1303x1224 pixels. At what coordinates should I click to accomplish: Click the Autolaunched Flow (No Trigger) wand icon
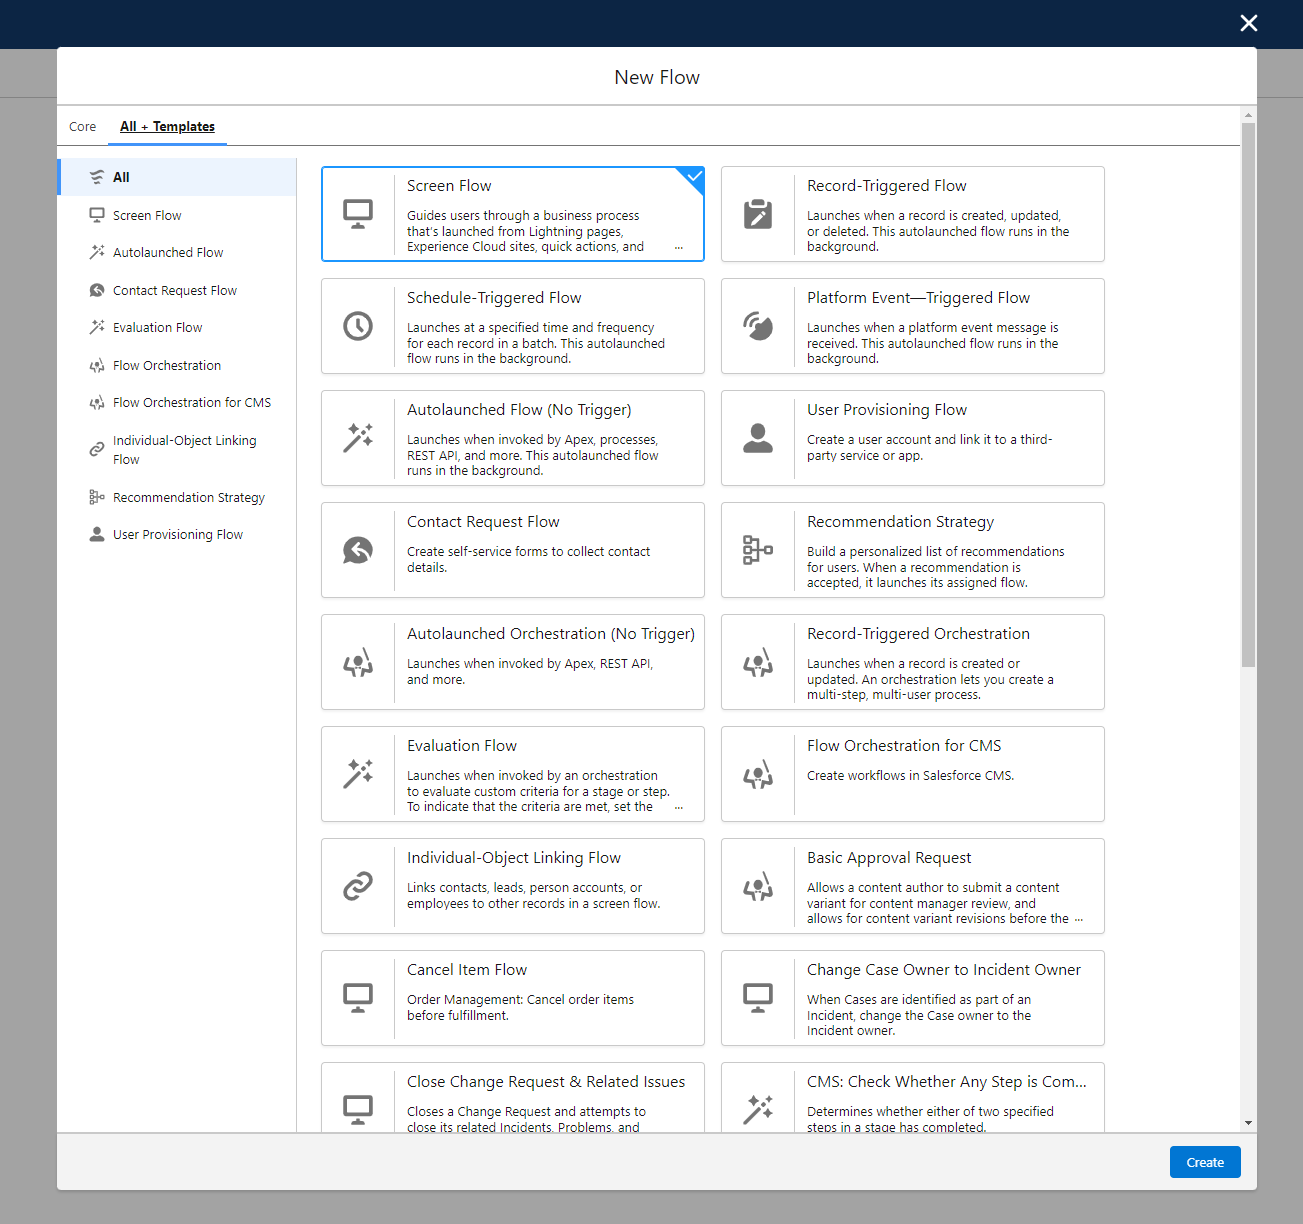point(358,438)
